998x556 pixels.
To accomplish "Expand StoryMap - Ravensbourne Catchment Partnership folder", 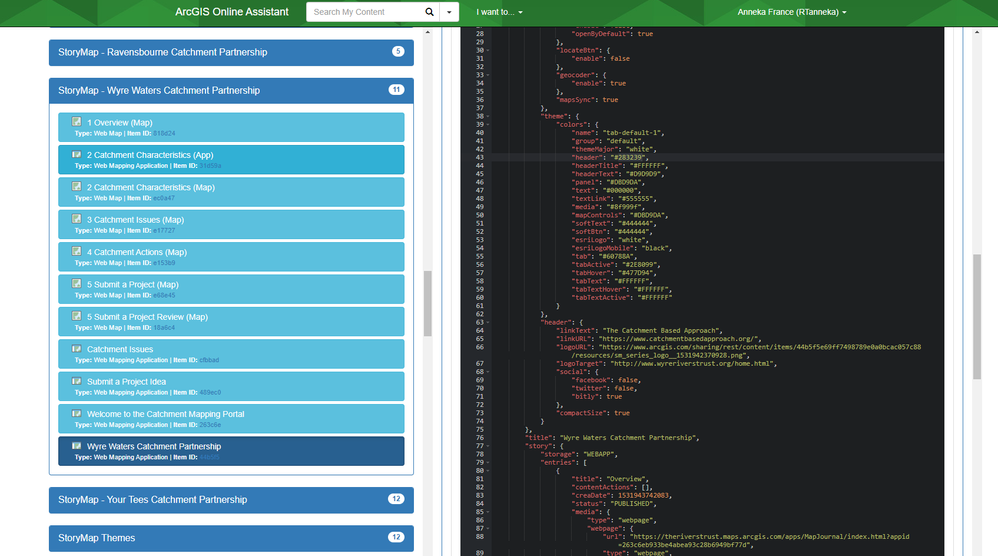I will [231, 52].
